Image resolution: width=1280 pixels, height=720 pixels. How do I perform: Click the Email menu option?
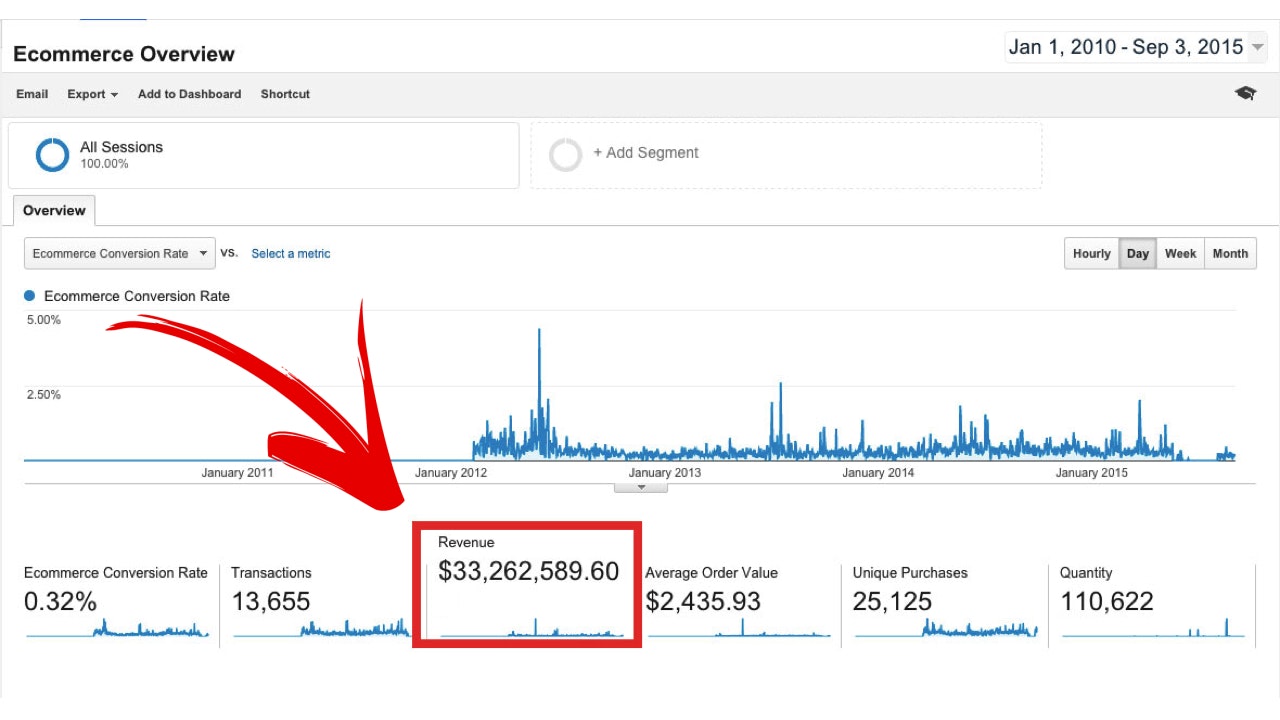[x=32, y=93]
